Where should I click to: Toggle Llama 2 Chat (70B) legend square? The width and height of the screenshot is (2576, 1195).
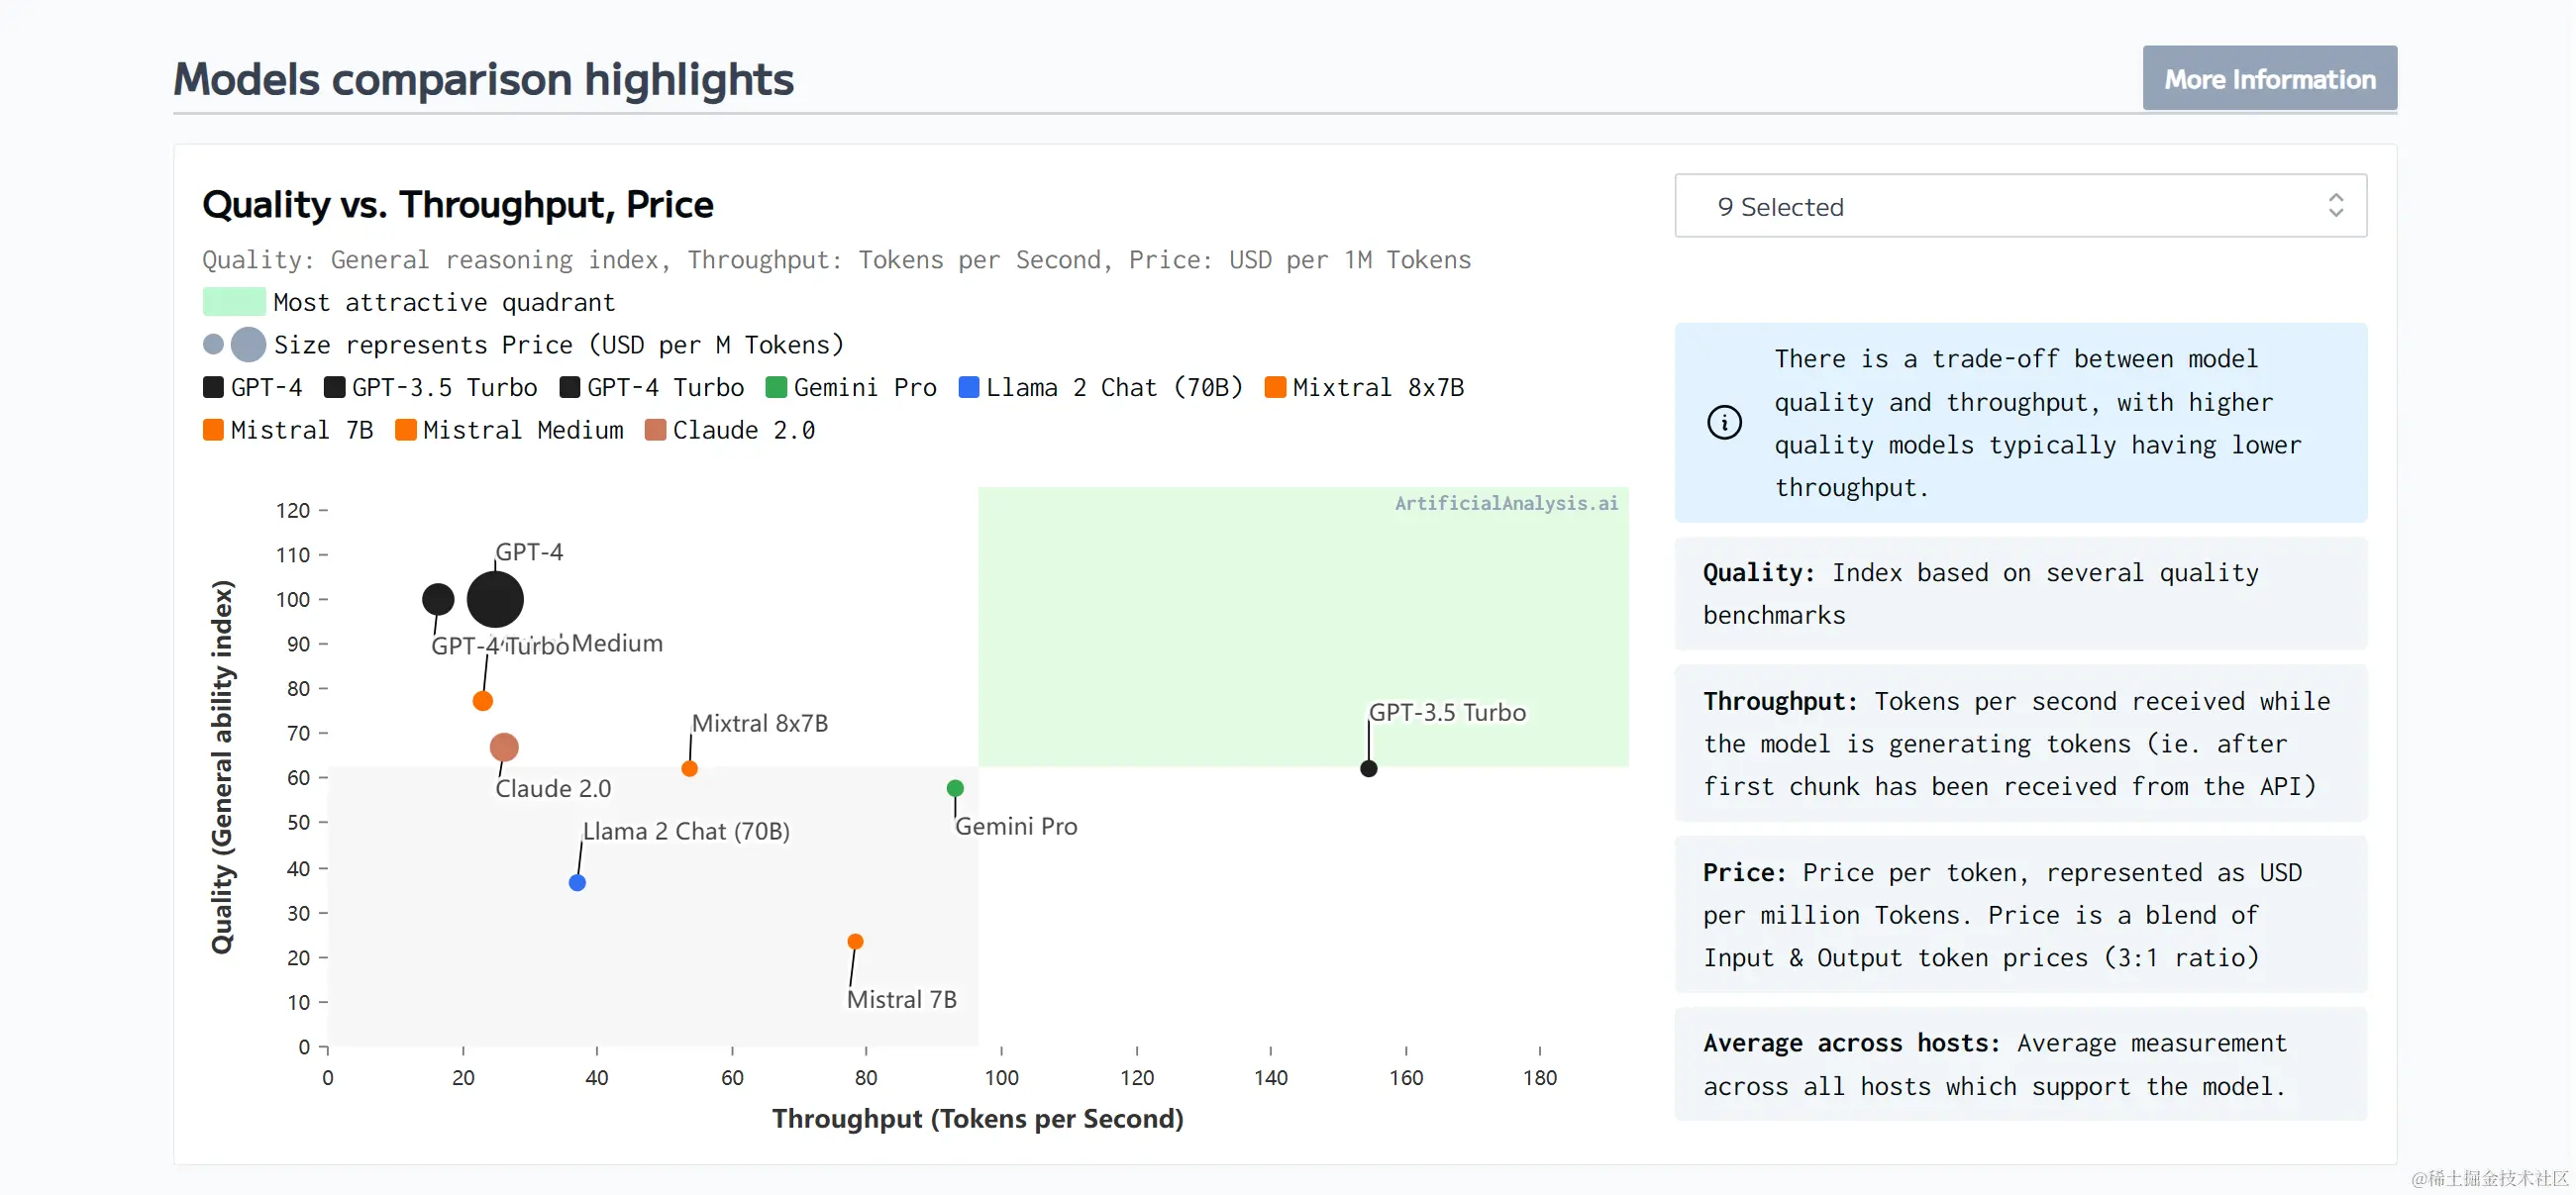coord(968,388)
